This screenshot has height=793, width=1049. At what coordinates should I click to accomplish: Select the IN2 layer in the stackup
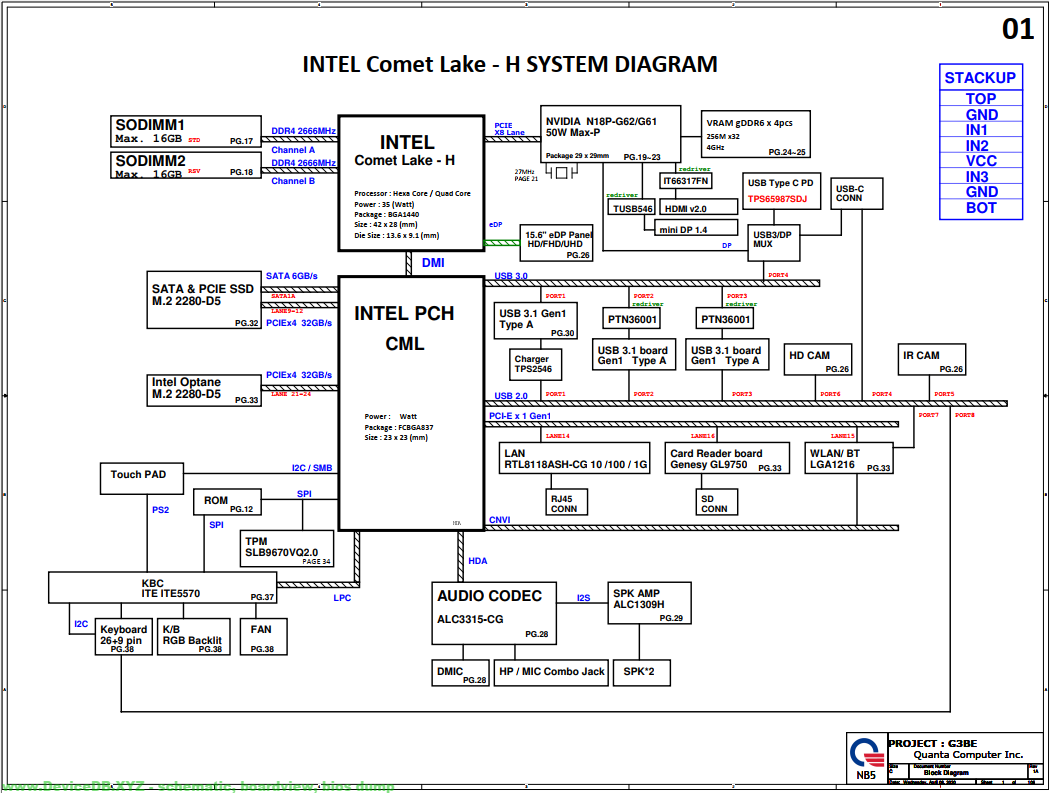coord(981,145)
